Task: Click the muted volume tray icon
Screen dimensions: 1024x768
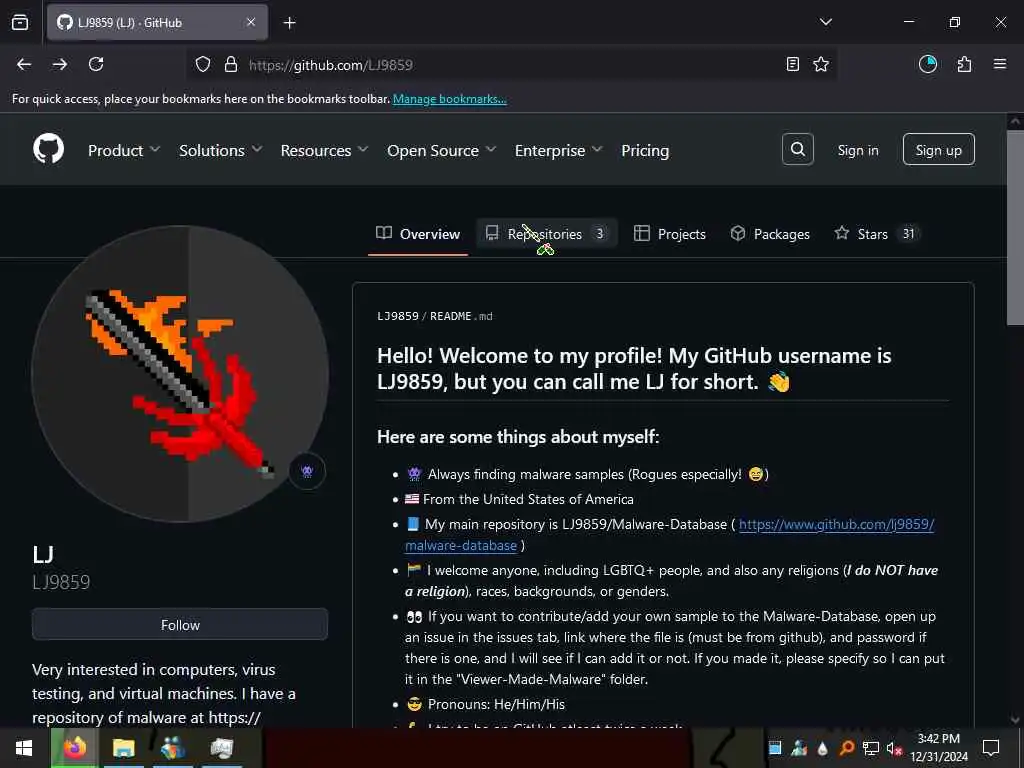Action: coord(893,748)
